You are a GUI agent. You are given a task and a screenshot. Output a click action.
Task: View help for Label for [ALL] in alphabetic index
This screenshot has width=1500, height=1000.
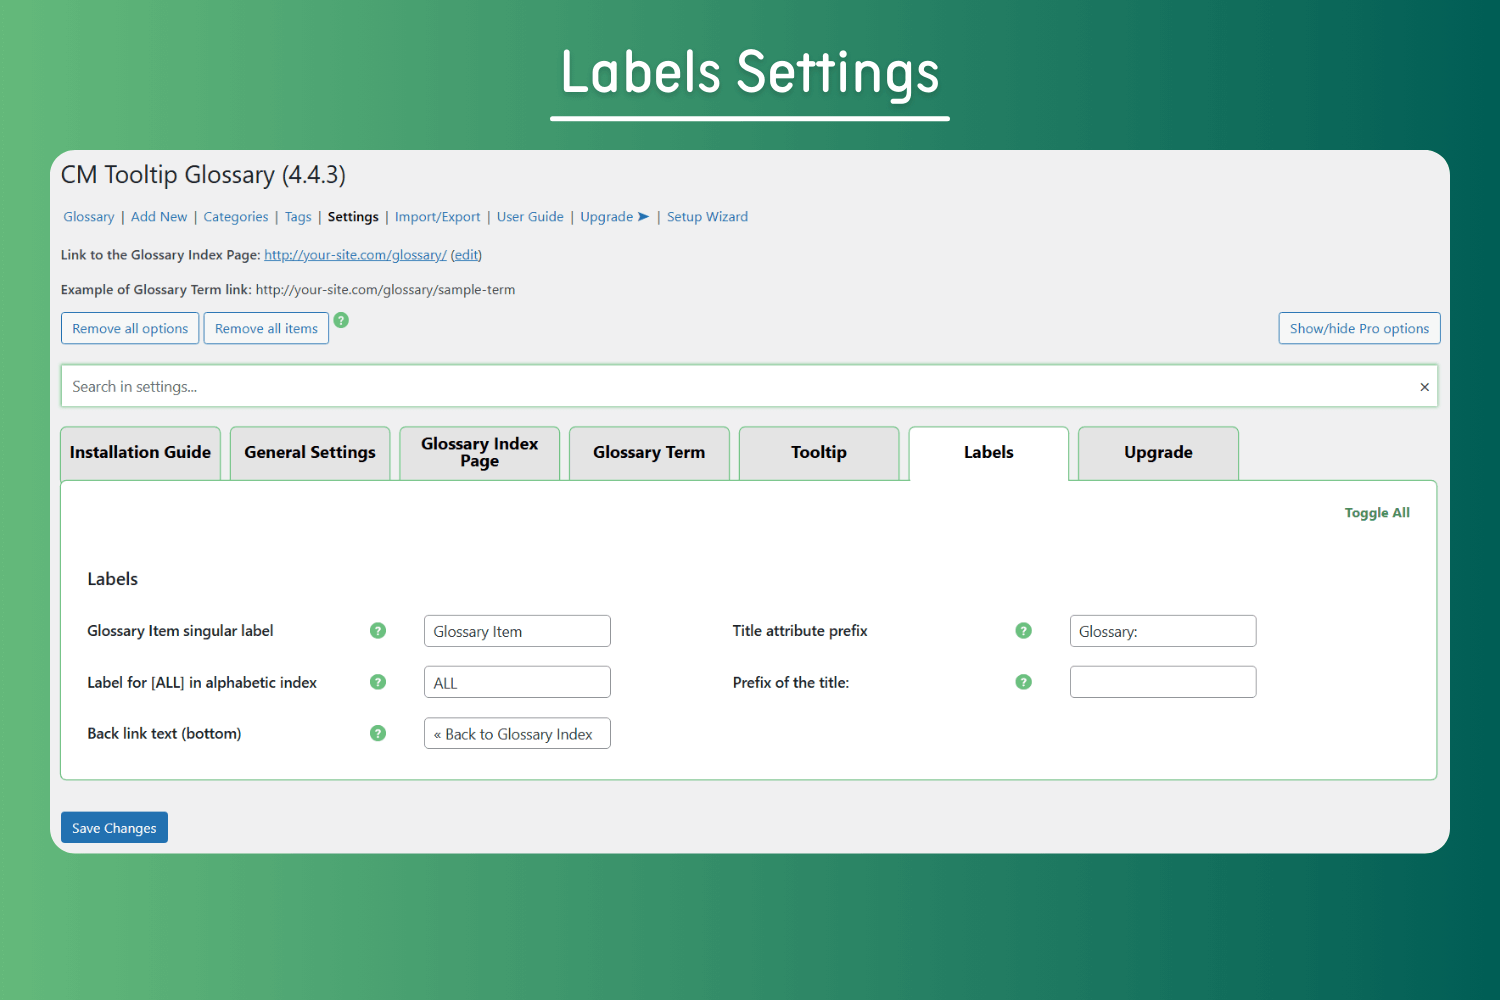click(377, 682)
